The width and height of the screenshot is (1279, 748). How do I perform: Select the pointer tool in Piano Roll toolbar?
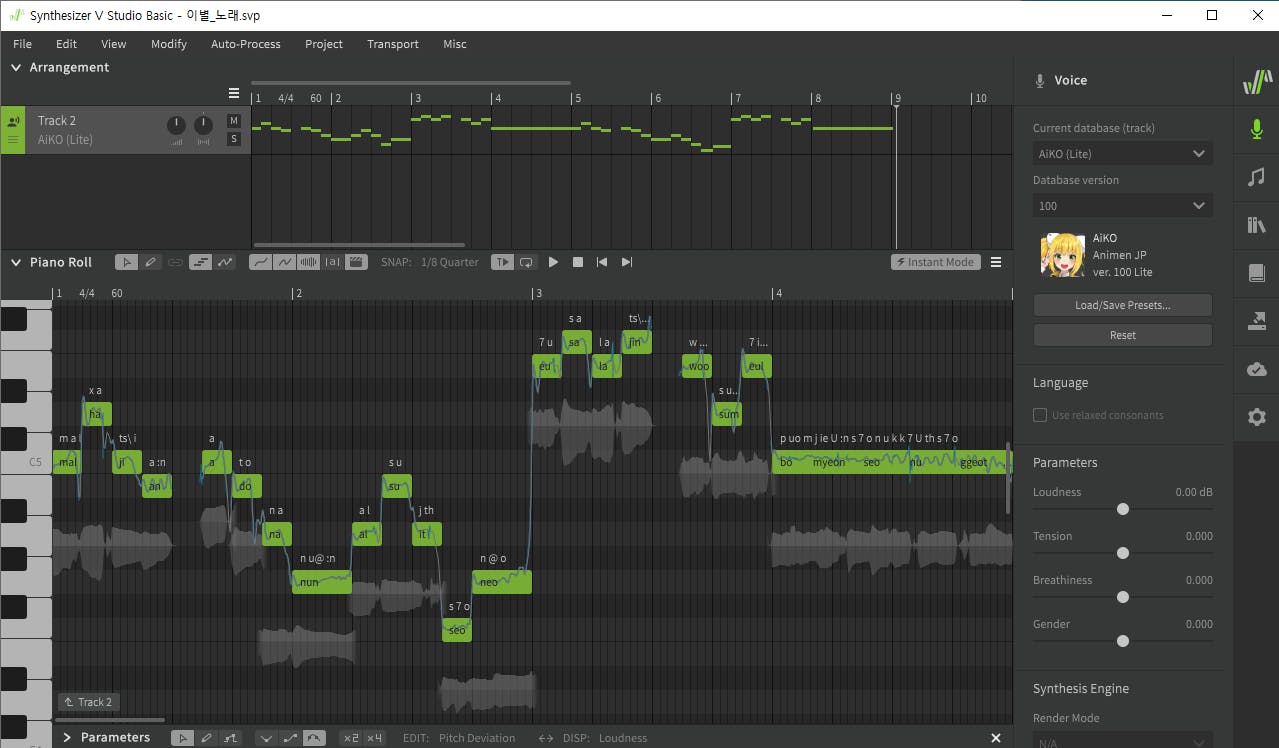[x=126, y=262]
